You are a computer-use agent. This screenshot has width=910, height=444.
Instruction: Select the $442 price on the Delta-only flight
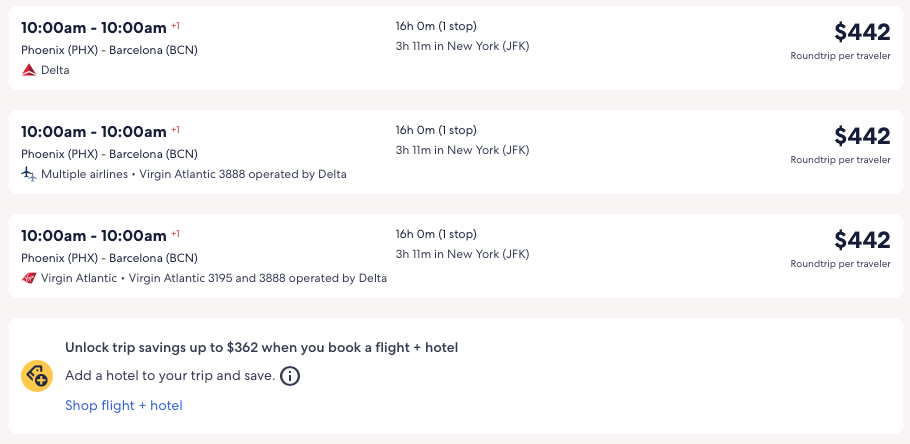click(862, 32)
